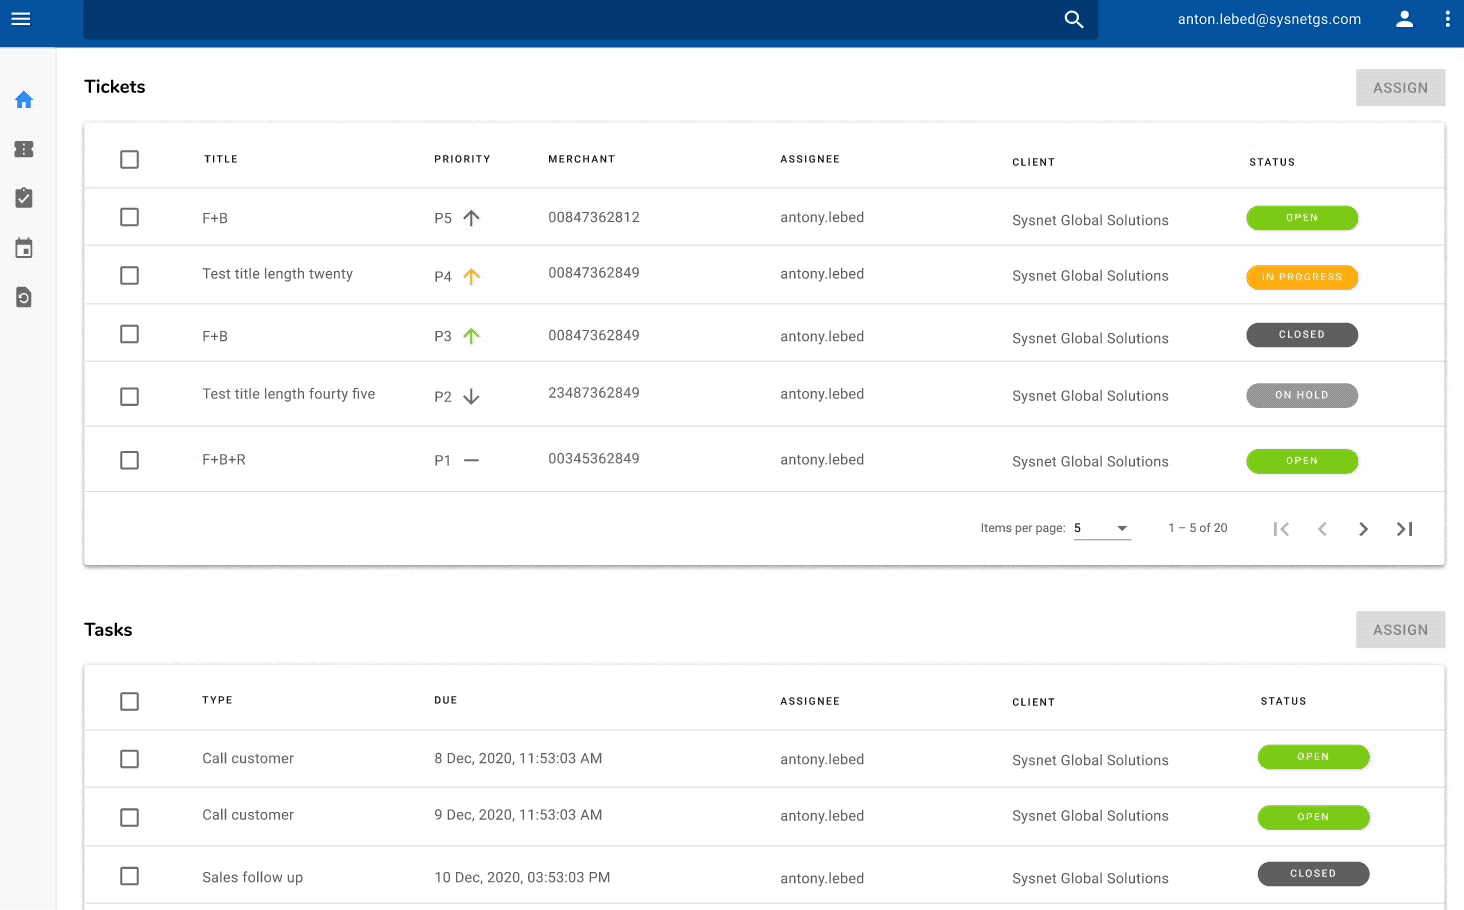
Task: Click On Hold status badge
Action: click(1302, 396)
